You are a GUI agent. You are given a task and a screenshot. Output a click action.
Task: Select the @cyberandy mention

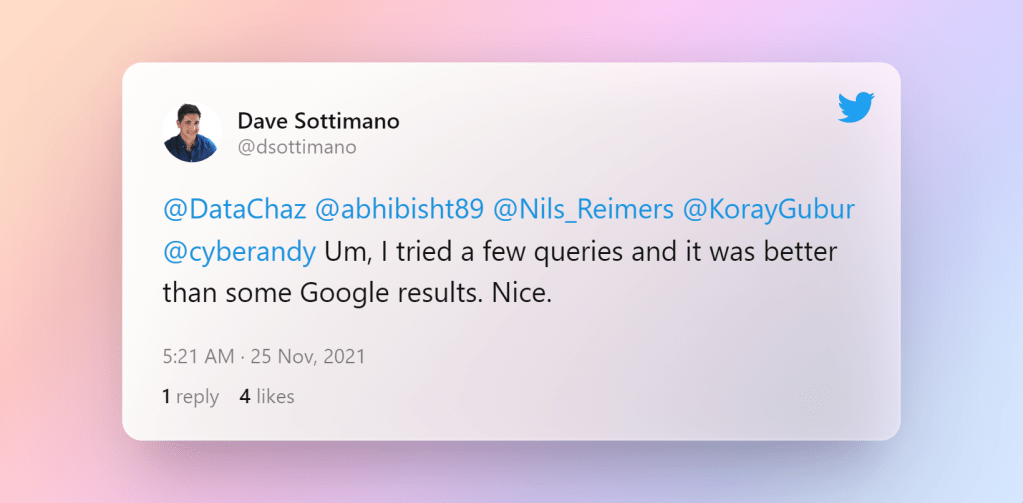pos(239,252)
